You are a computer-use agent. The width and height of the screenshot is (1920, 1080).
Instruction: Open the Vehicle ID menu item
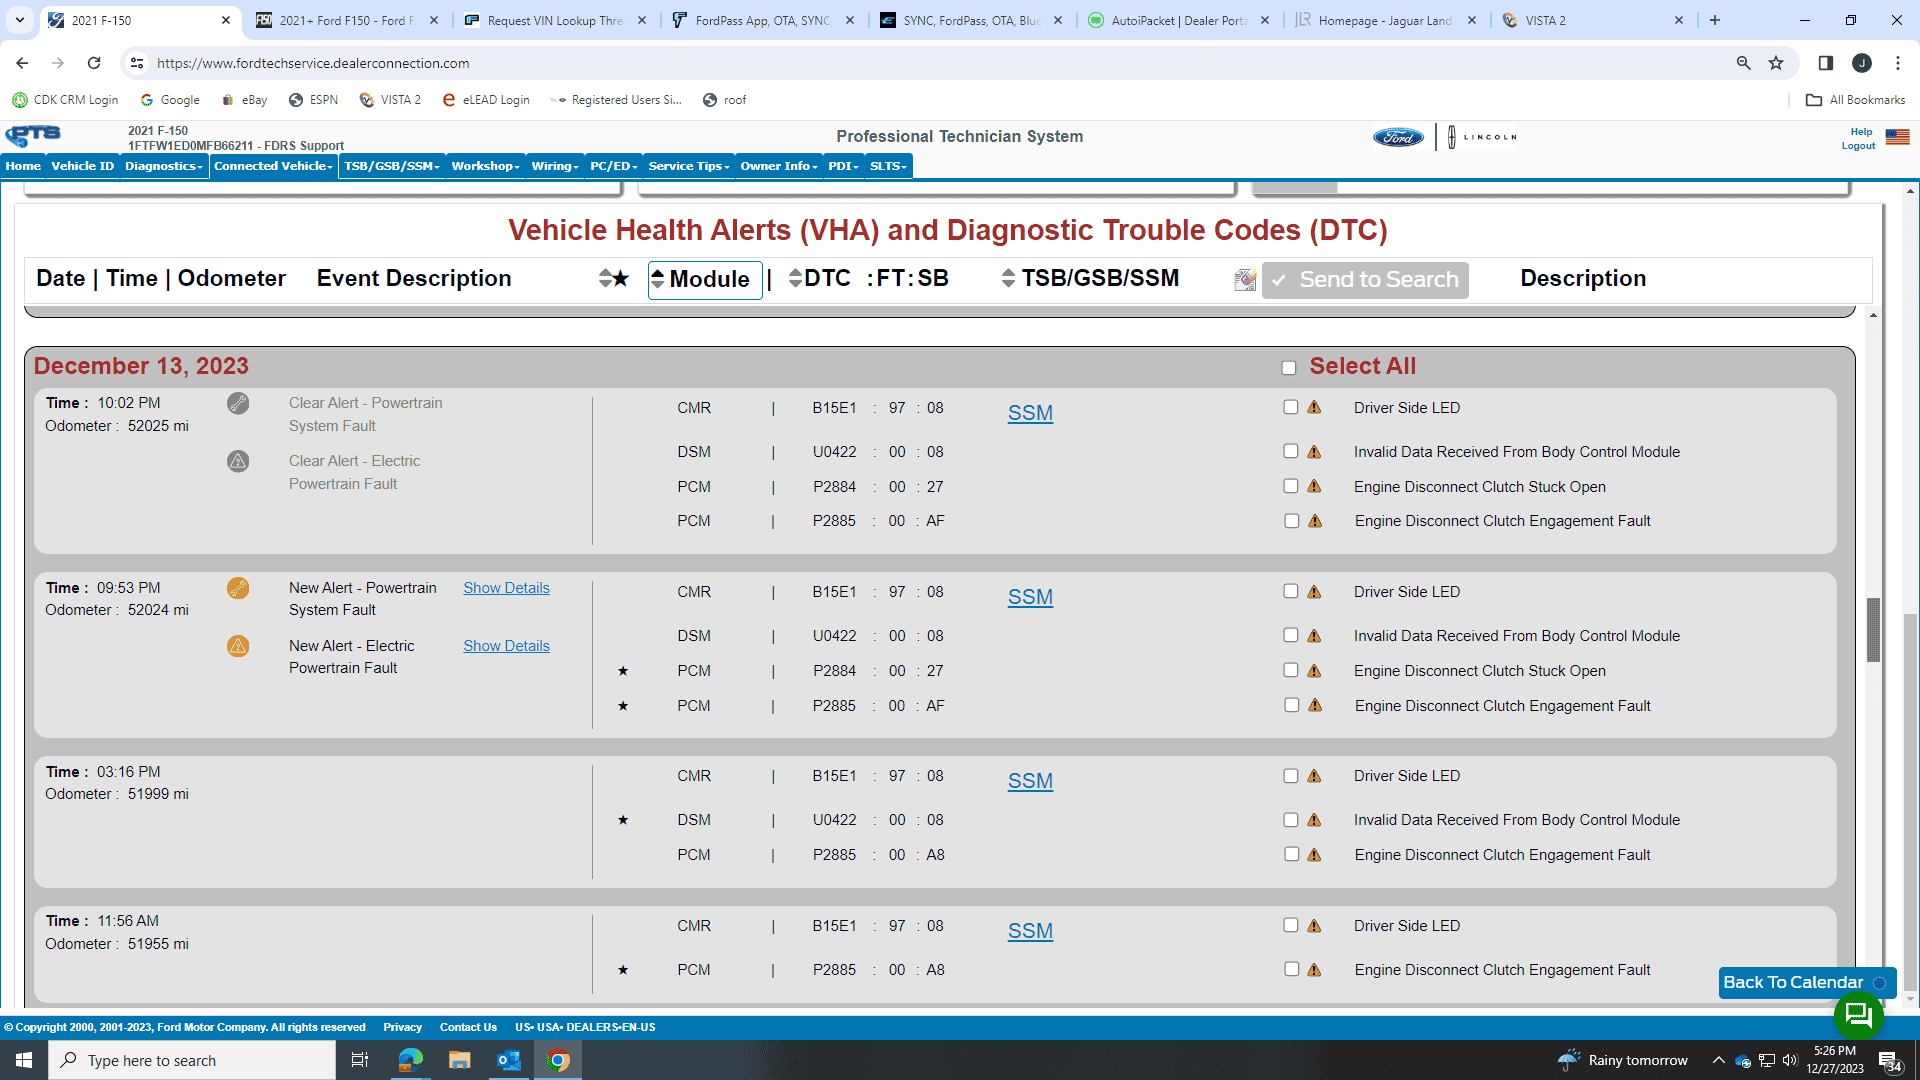pyautogui.click(x=83, y=166)
